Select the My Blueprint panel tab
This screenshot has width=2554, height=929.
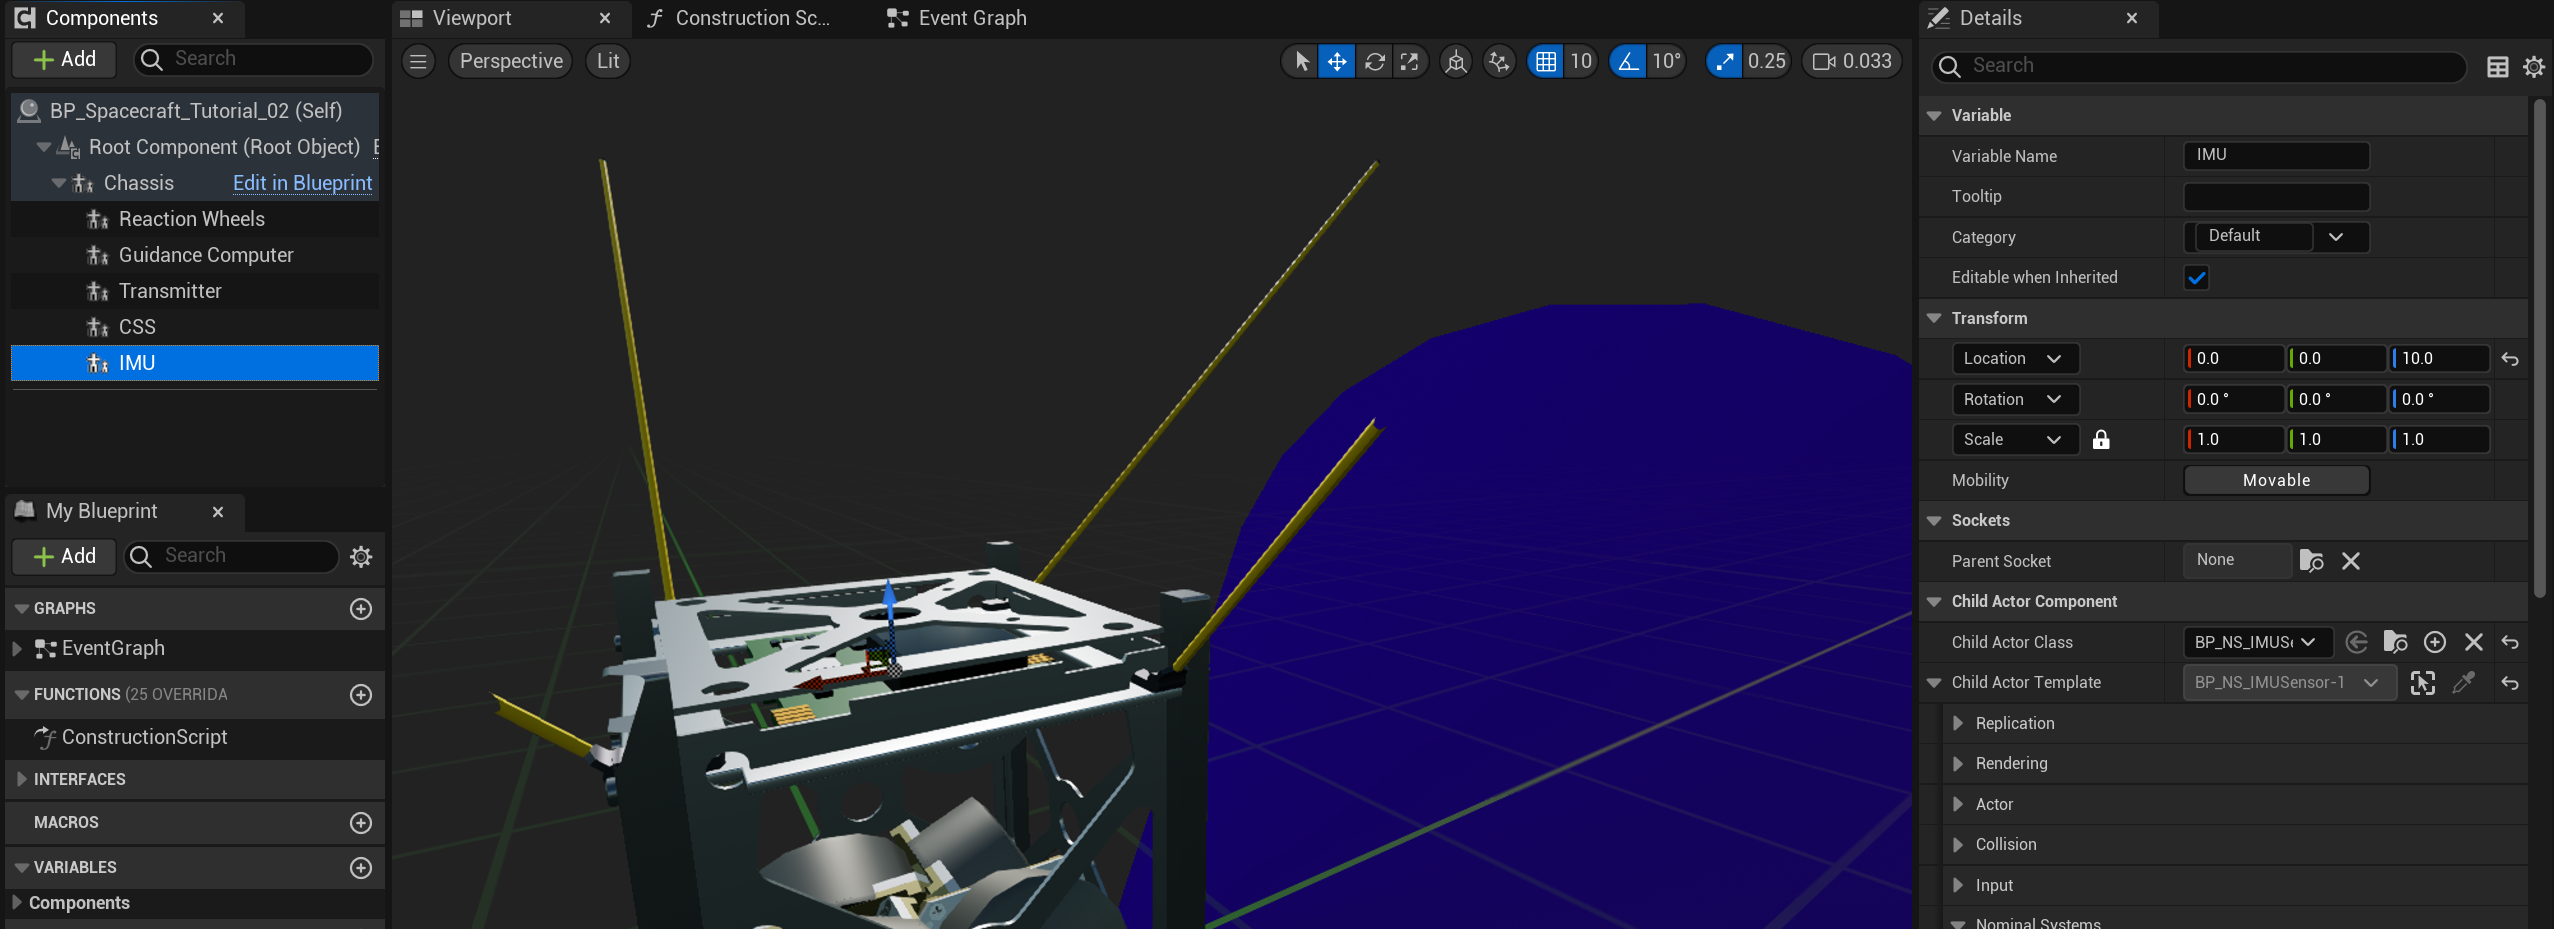tap(101, 511)
